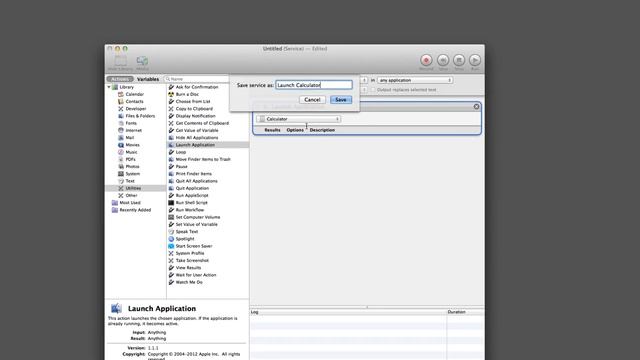Select Get Value of Variable action

tap(197, 131)
